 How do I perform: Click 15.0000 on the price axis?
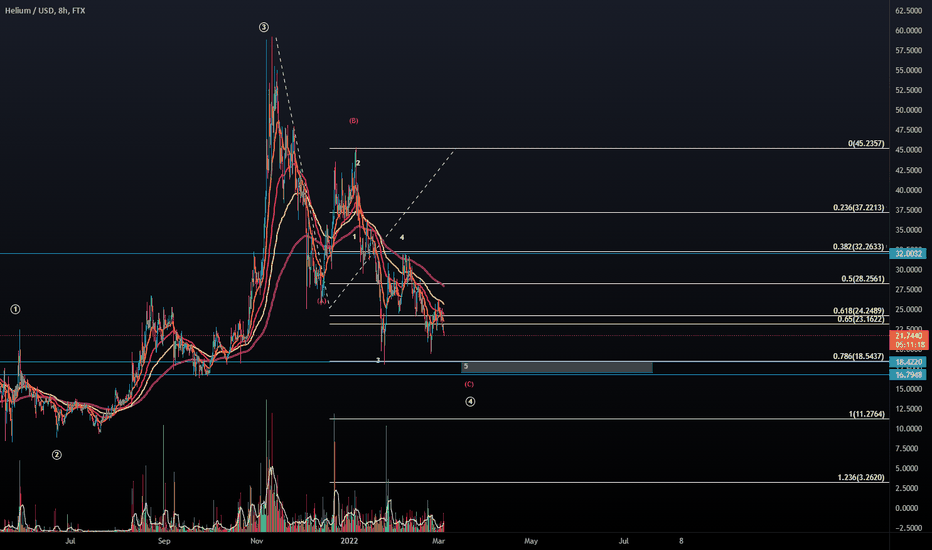click(x=909, y=389)
